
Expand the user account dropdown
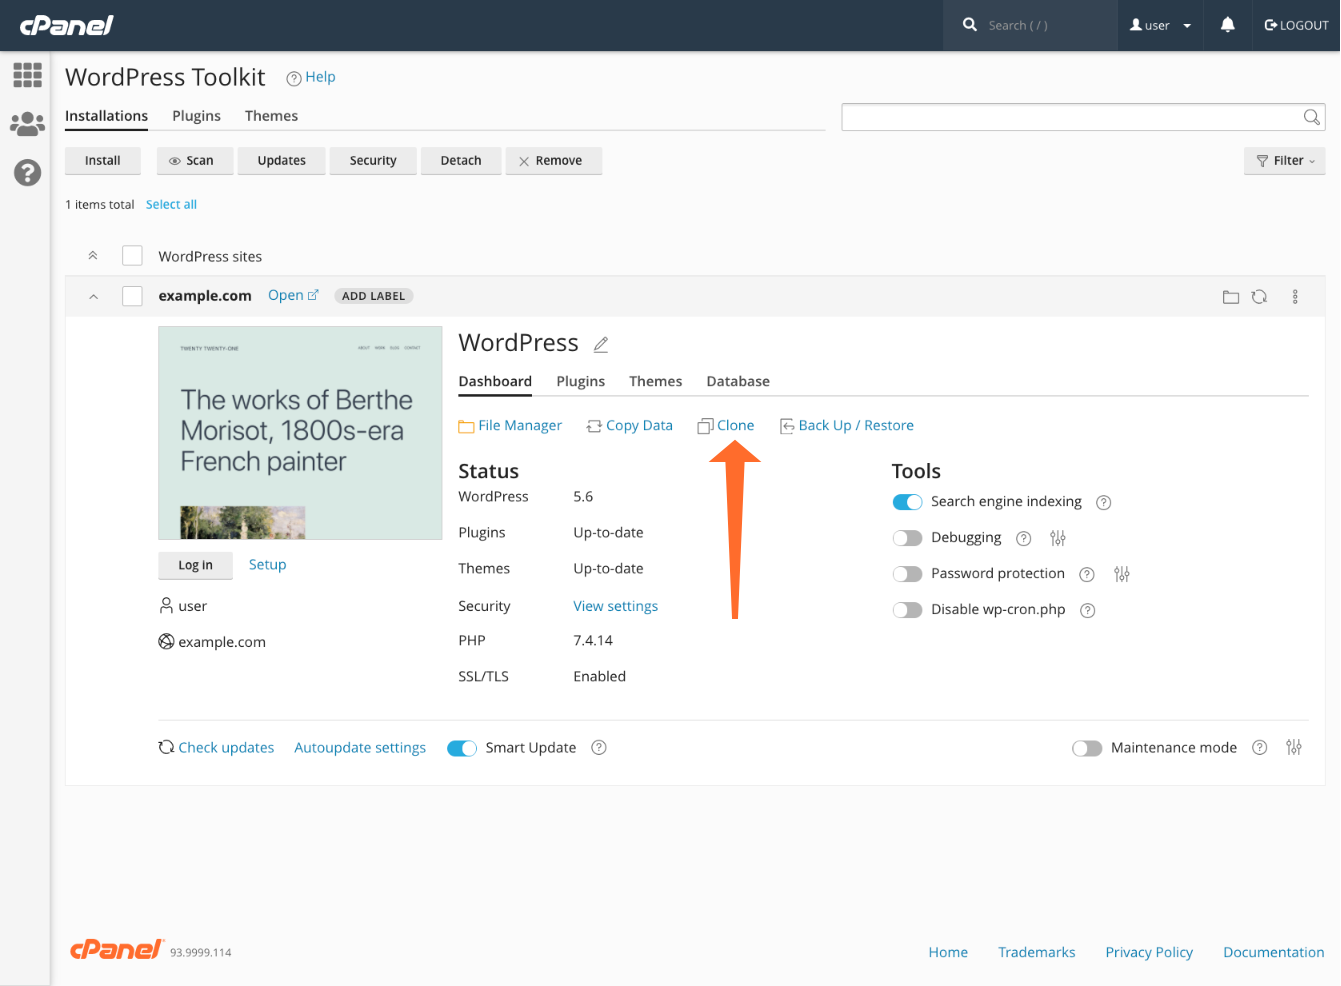click(x=1160, y=25)
